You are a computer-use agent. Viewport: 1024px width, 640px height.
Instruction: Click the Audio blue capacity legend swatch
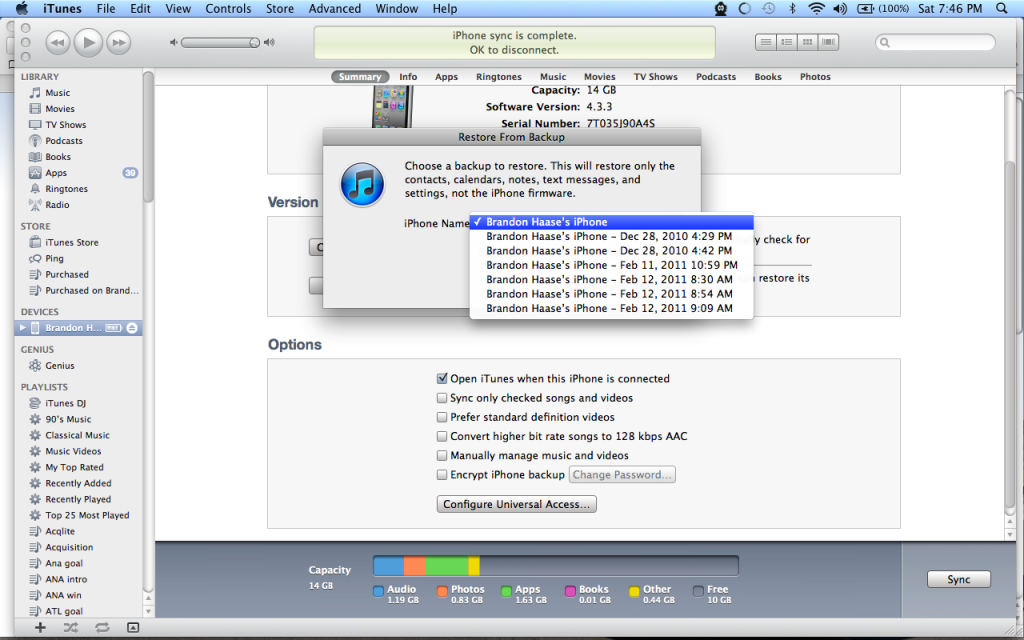pos(378,591)
